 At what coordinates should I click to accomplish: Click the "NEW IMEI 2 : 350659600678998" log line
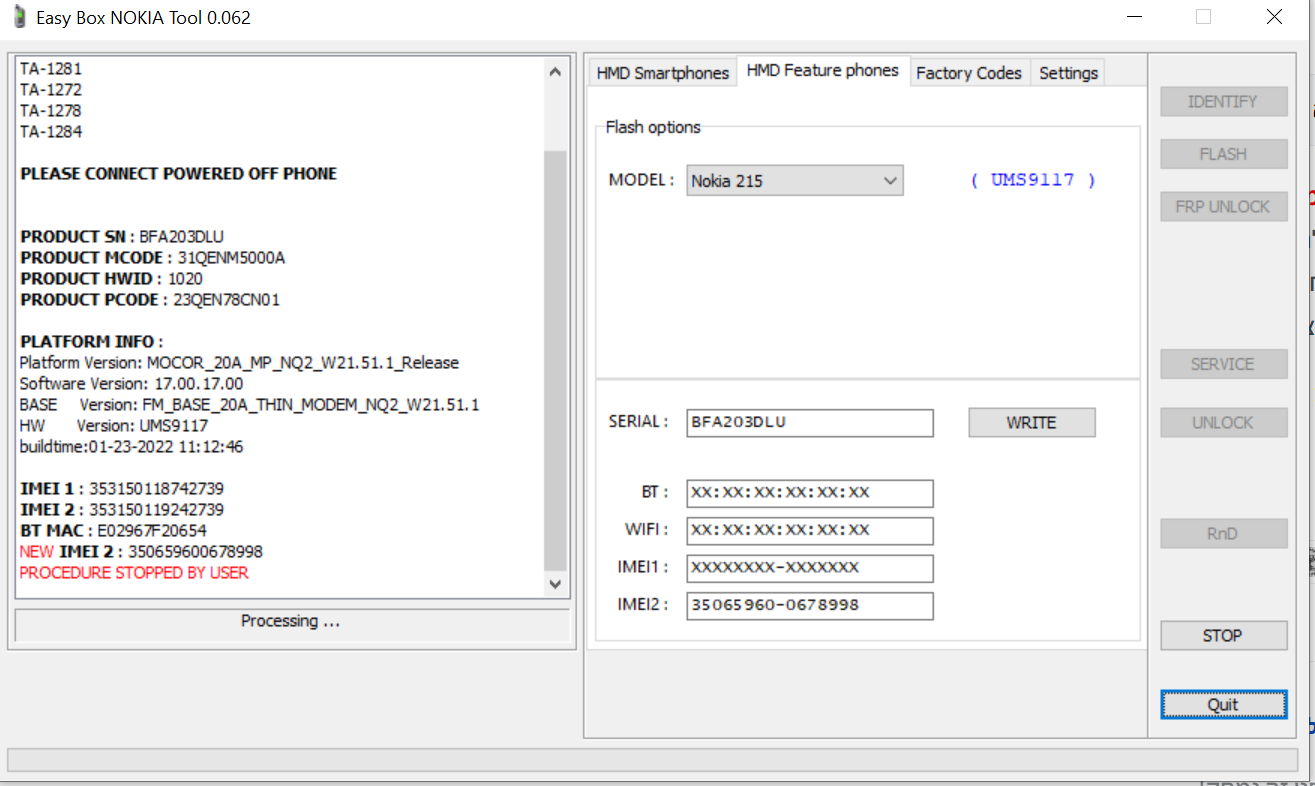141,552
